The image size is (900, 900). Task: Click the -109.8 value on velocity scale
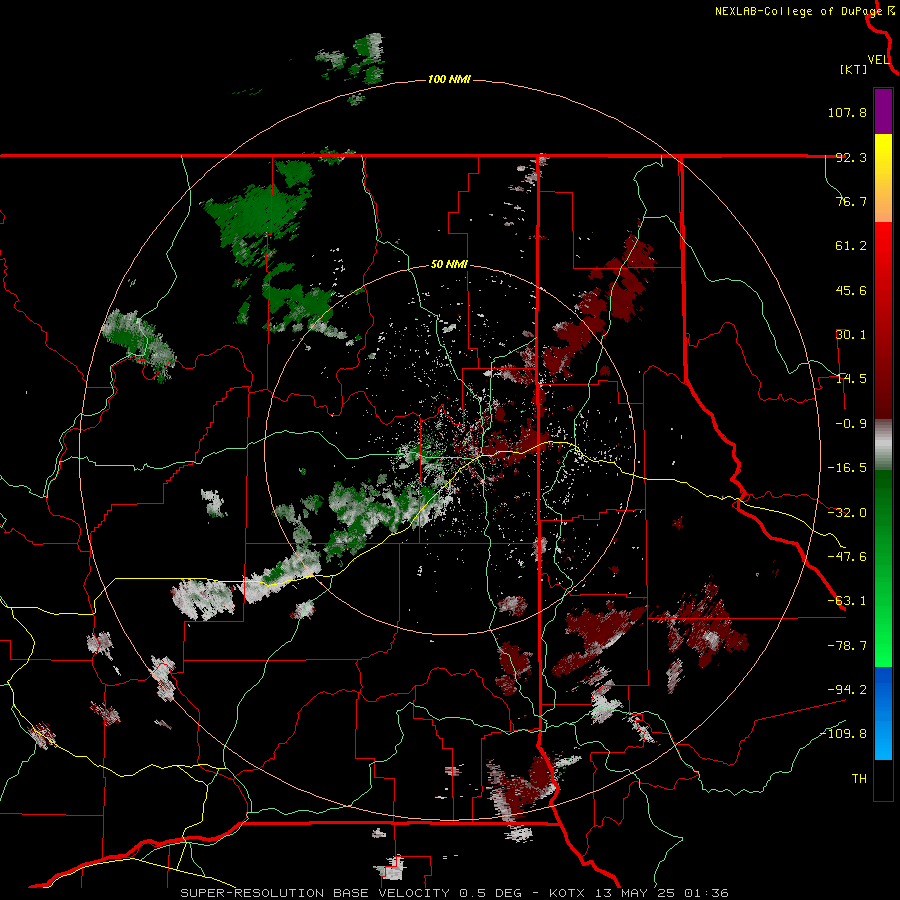point(844,734)
